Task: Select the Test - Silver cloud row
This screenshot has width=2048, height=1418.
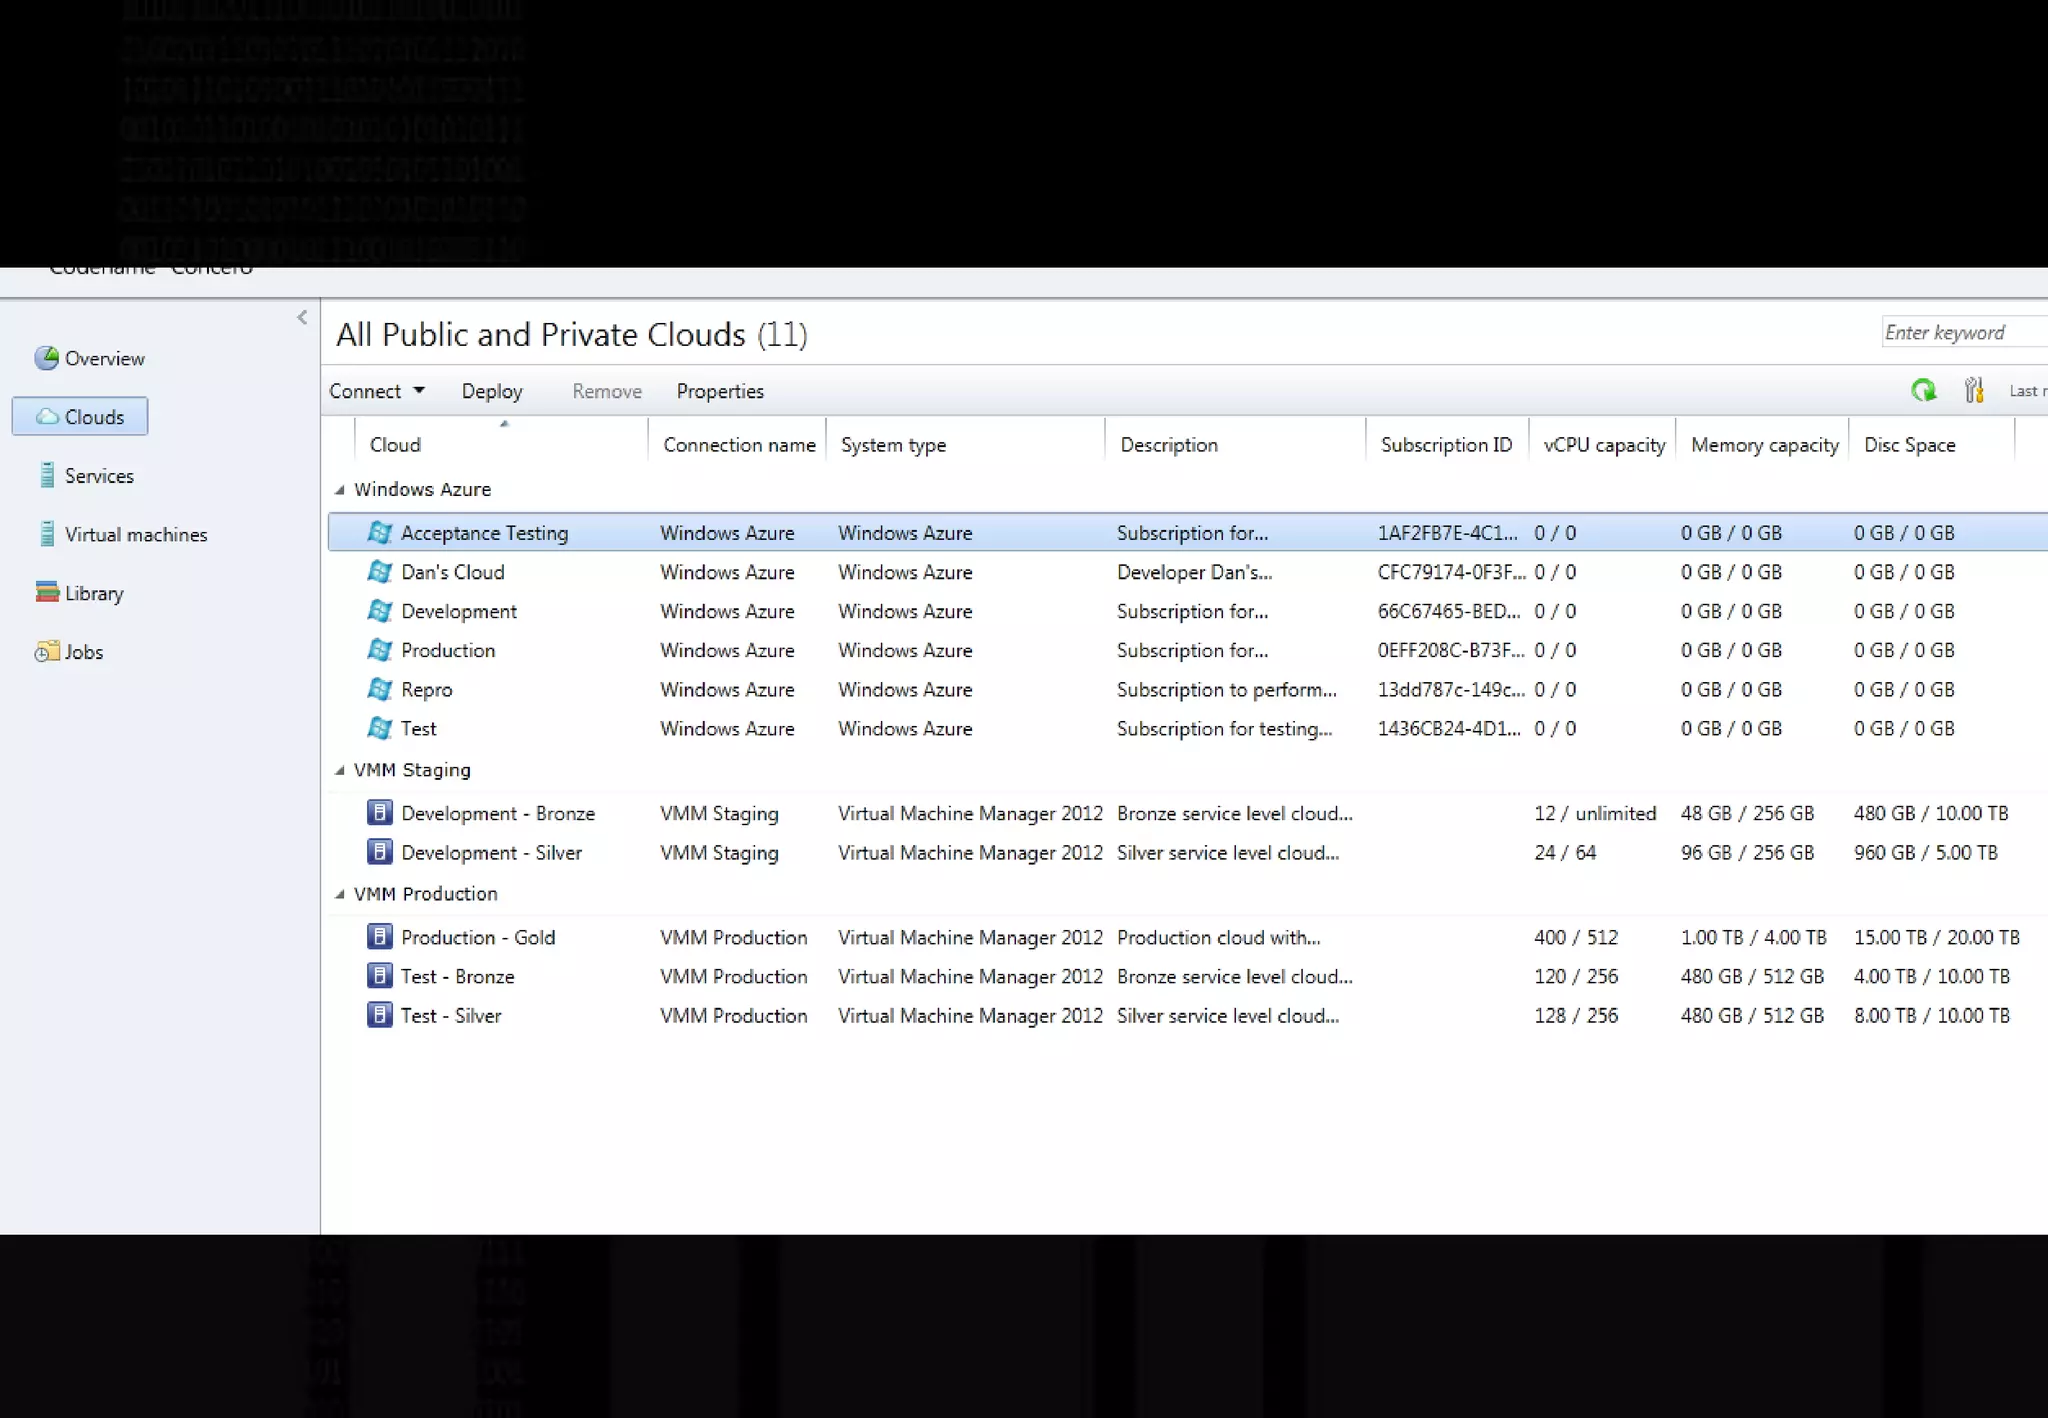Action: tap(451, 1016)
